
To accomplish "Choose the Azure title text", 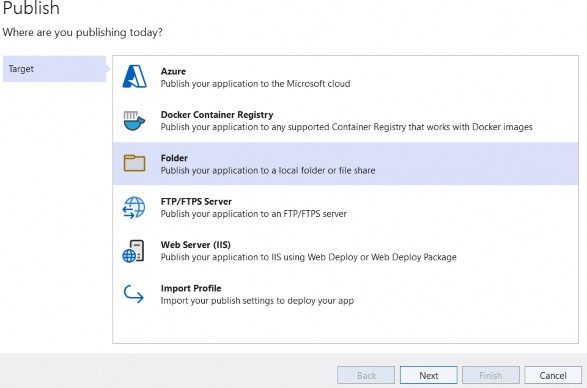I will 173,71.
